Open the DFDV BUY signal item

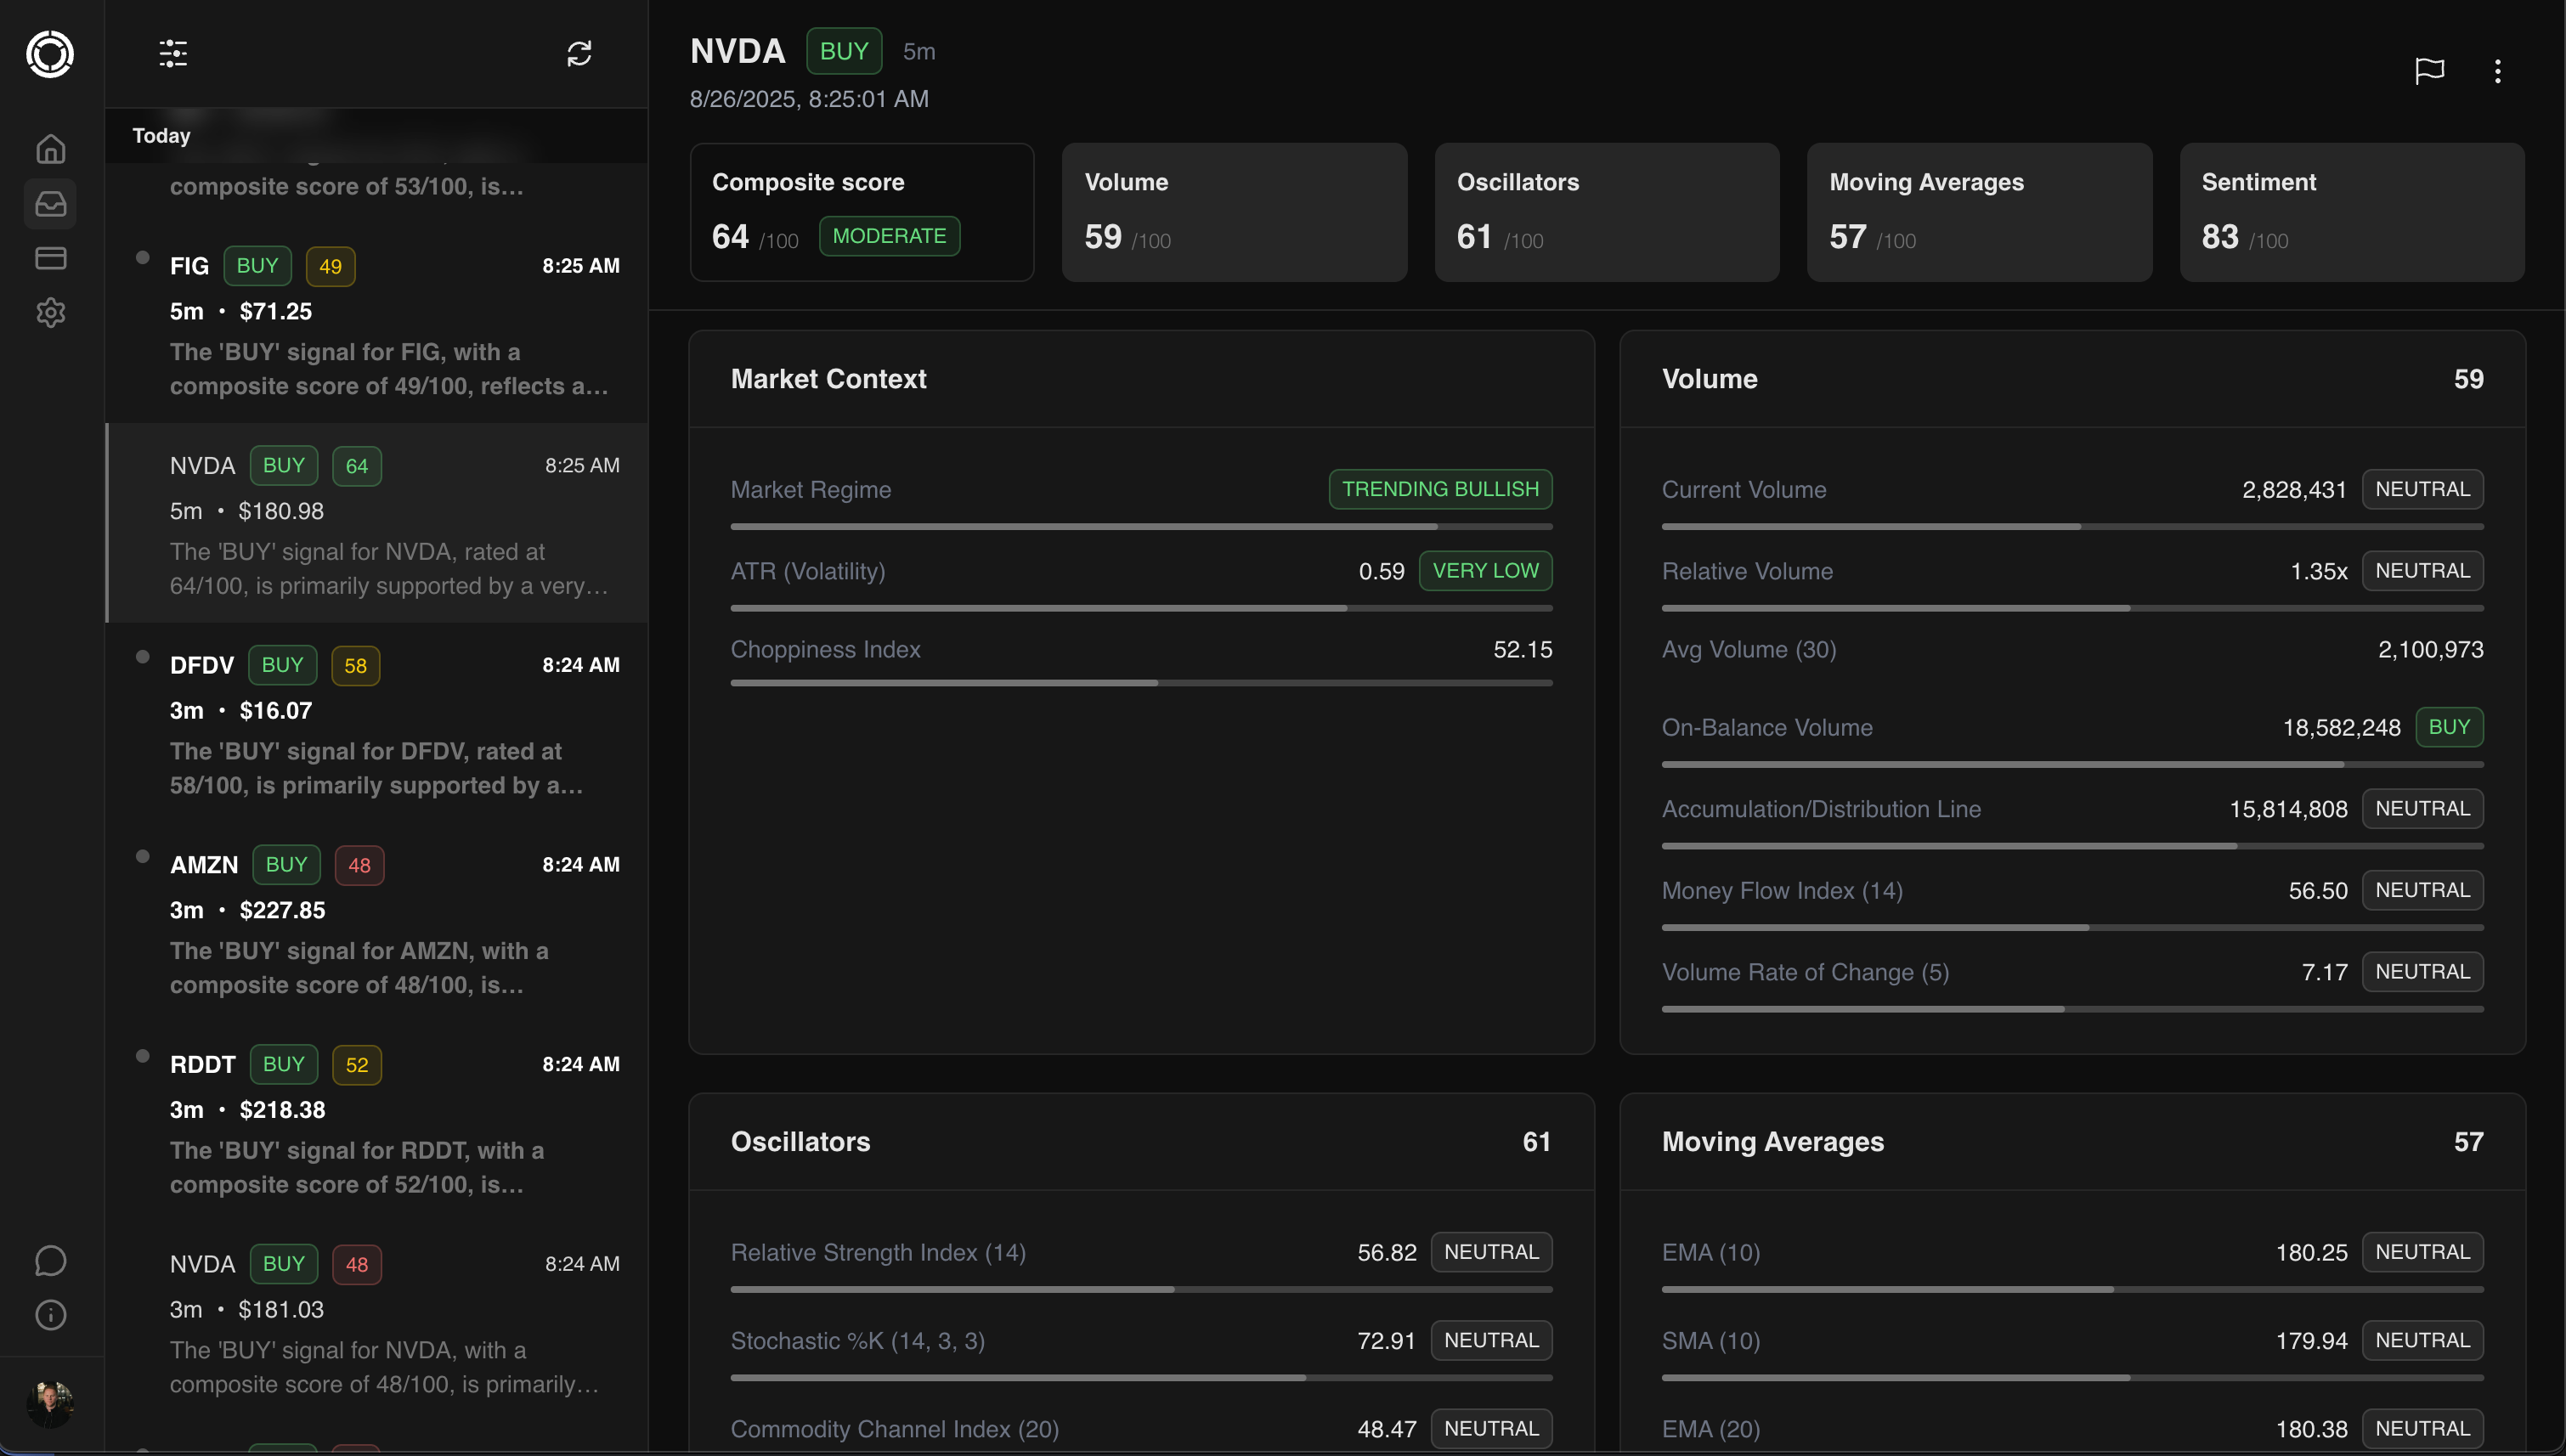[x=378, y=723]
